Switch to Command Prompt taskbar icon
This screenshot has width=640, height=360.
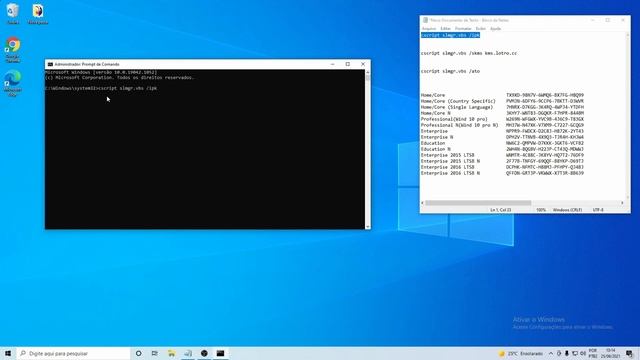pos(220,353)
